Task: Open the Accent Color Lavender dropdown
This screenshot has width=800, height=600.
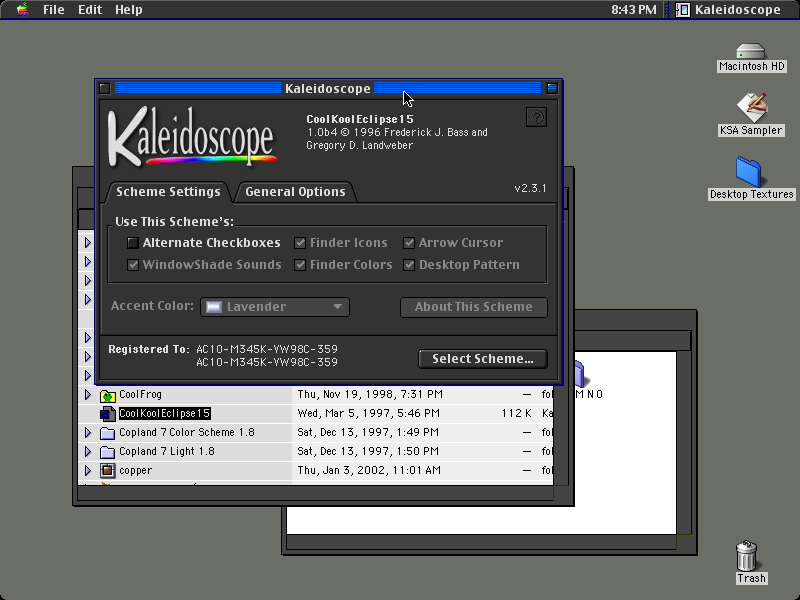Action: [x=275, y=307]
